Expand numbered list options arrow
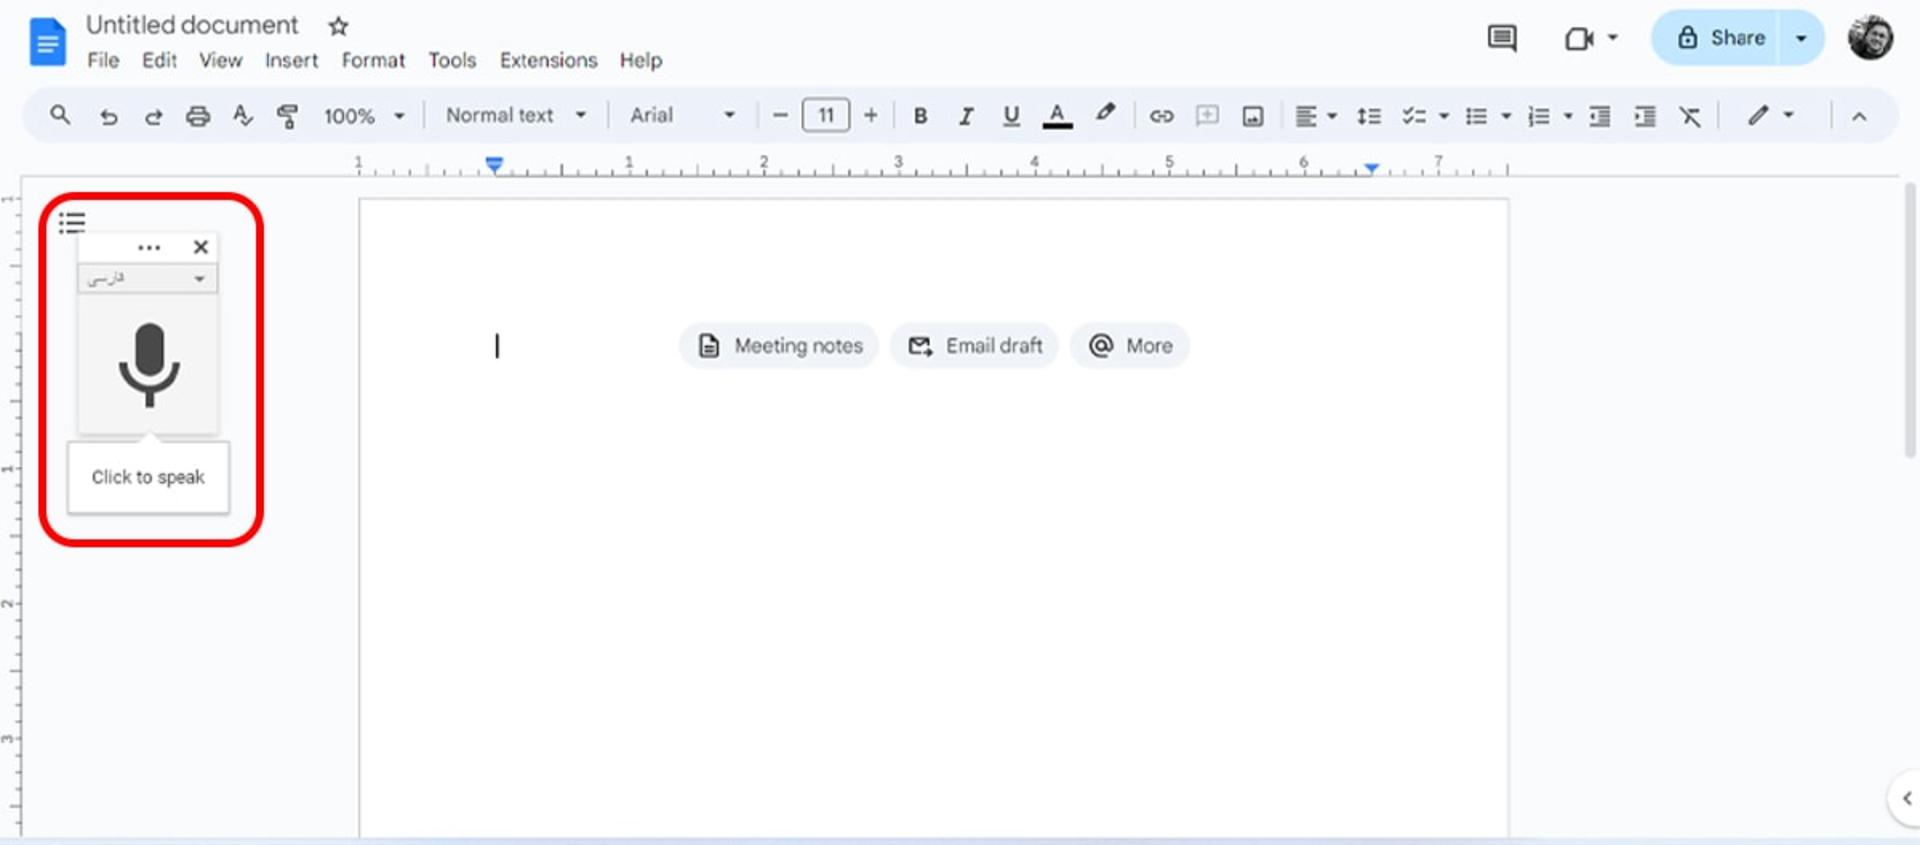The height and width of the screenshot is (845, 1920). [1568, 116]
